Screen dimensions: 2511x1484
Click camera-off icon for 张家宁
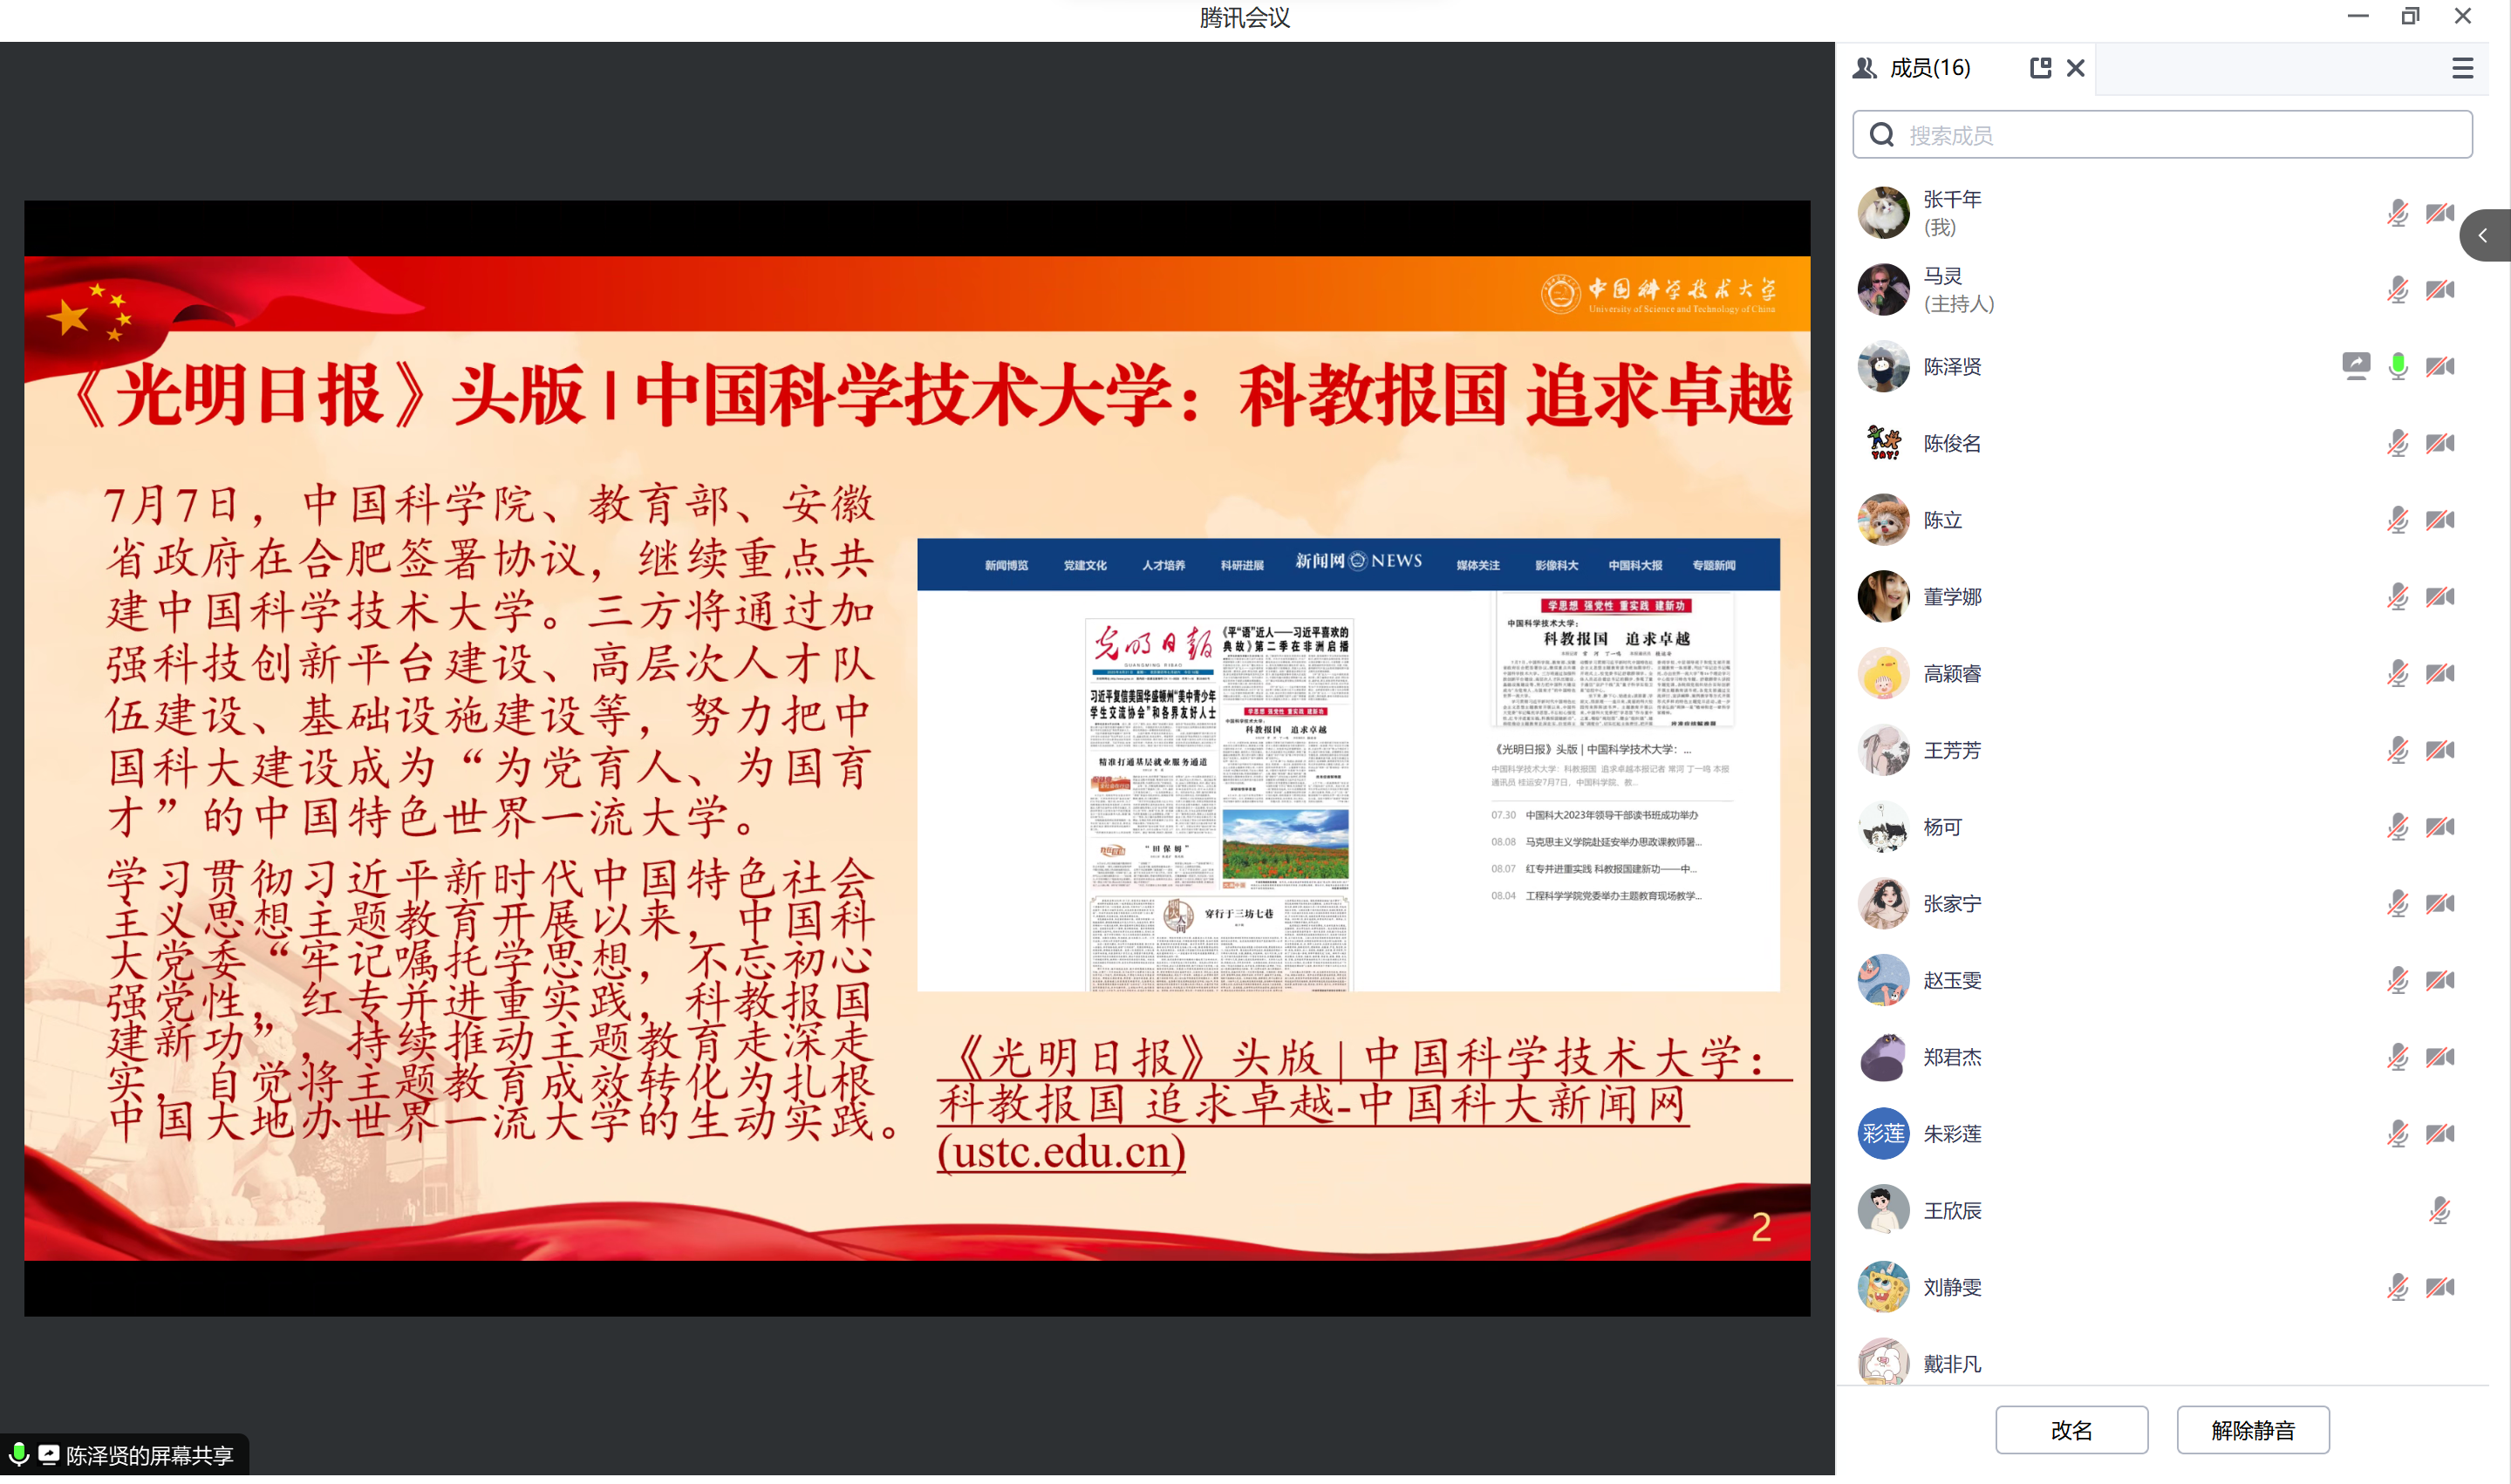(2439, 904)
